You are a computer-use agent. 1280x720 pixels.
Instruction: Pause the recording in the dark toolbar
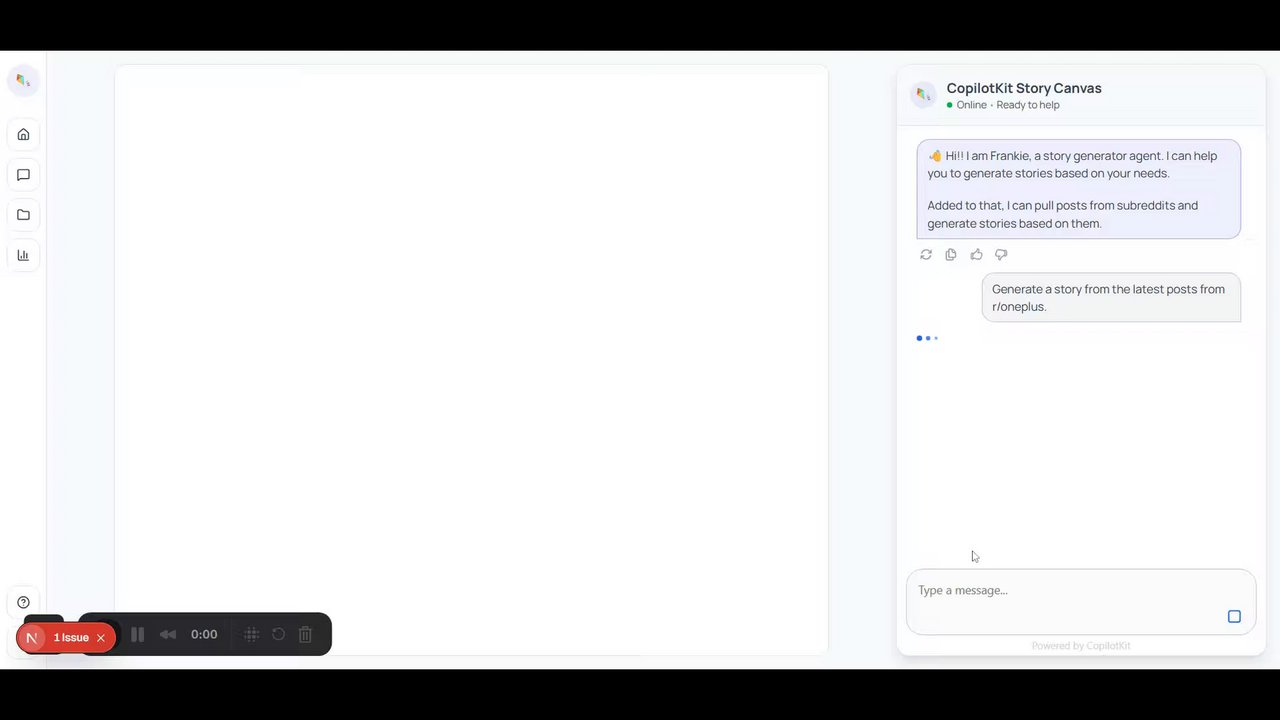pyautogui.click(x=138, y=634)
